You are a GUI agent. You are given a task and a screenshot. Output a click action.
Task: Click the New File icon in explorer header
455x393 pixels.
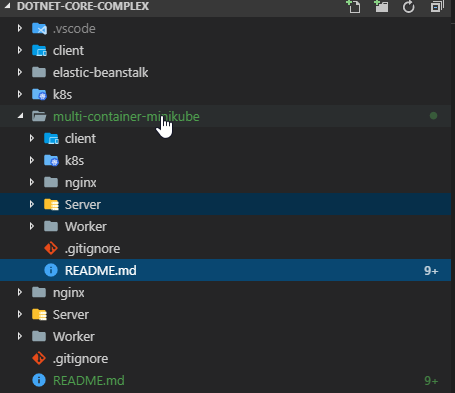(353, 6)
